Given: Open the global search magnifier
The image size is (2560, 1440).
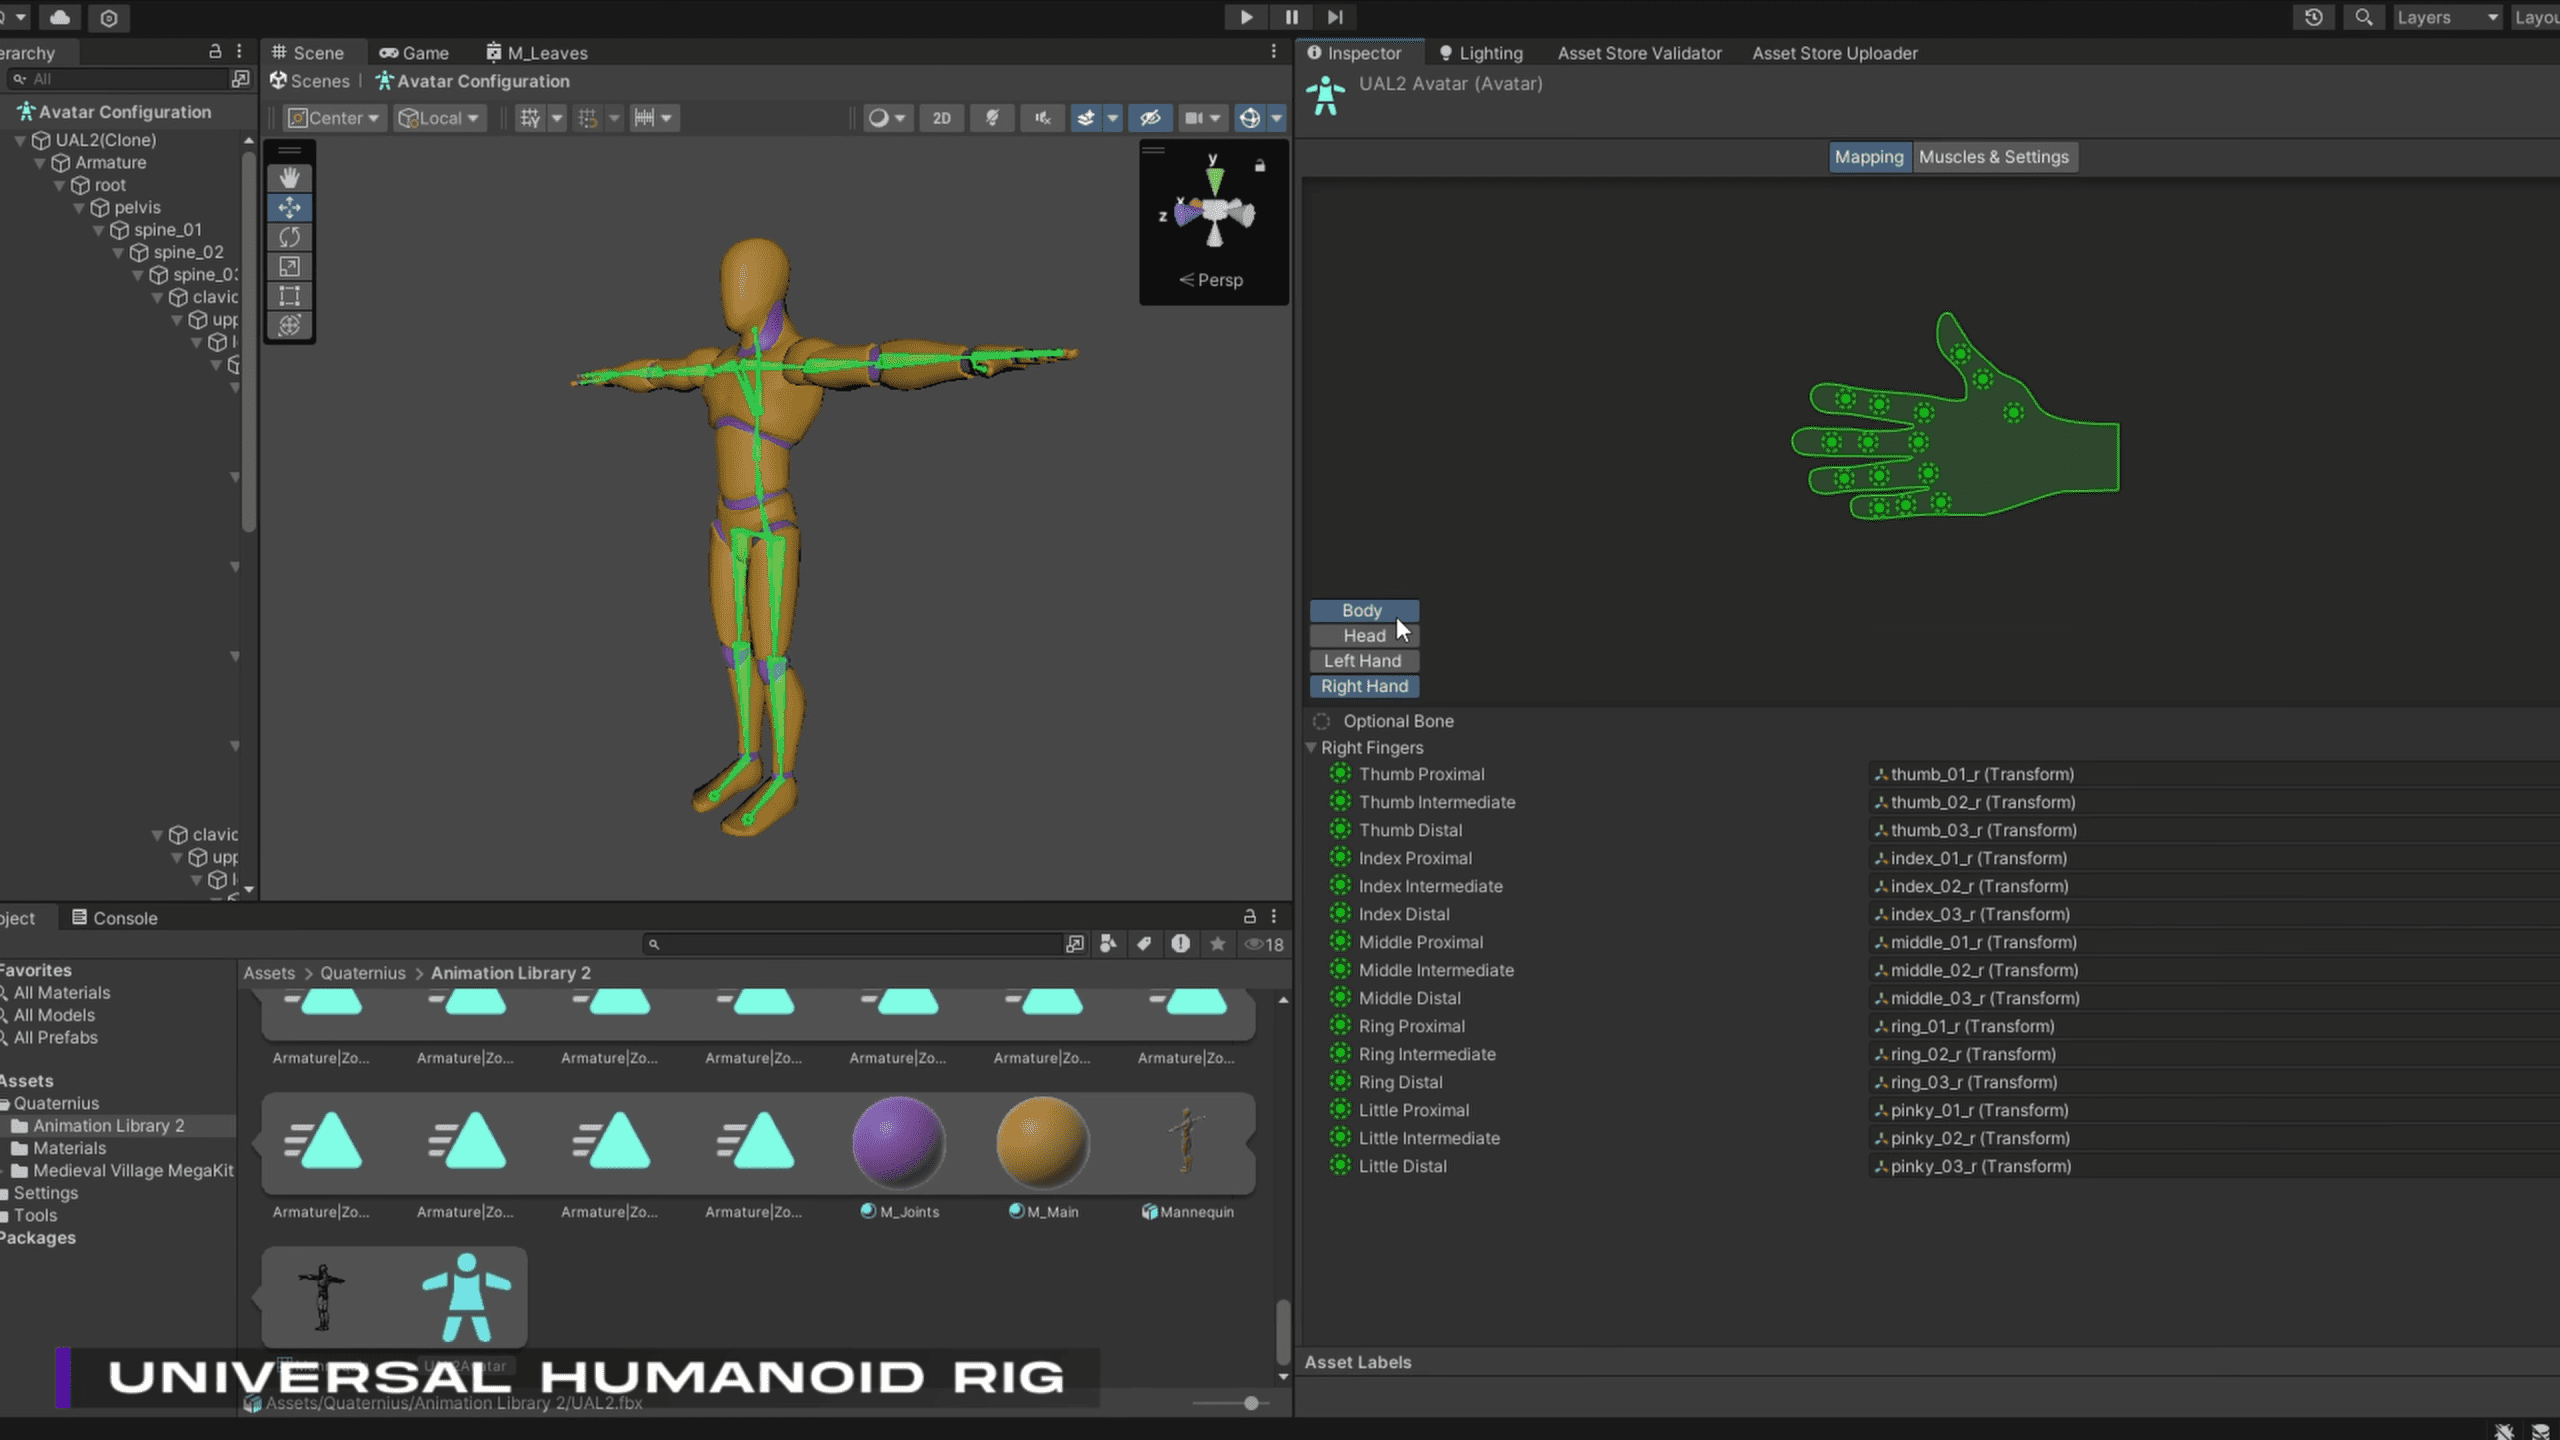Looking at the screenshot, I should (2364, 17).
